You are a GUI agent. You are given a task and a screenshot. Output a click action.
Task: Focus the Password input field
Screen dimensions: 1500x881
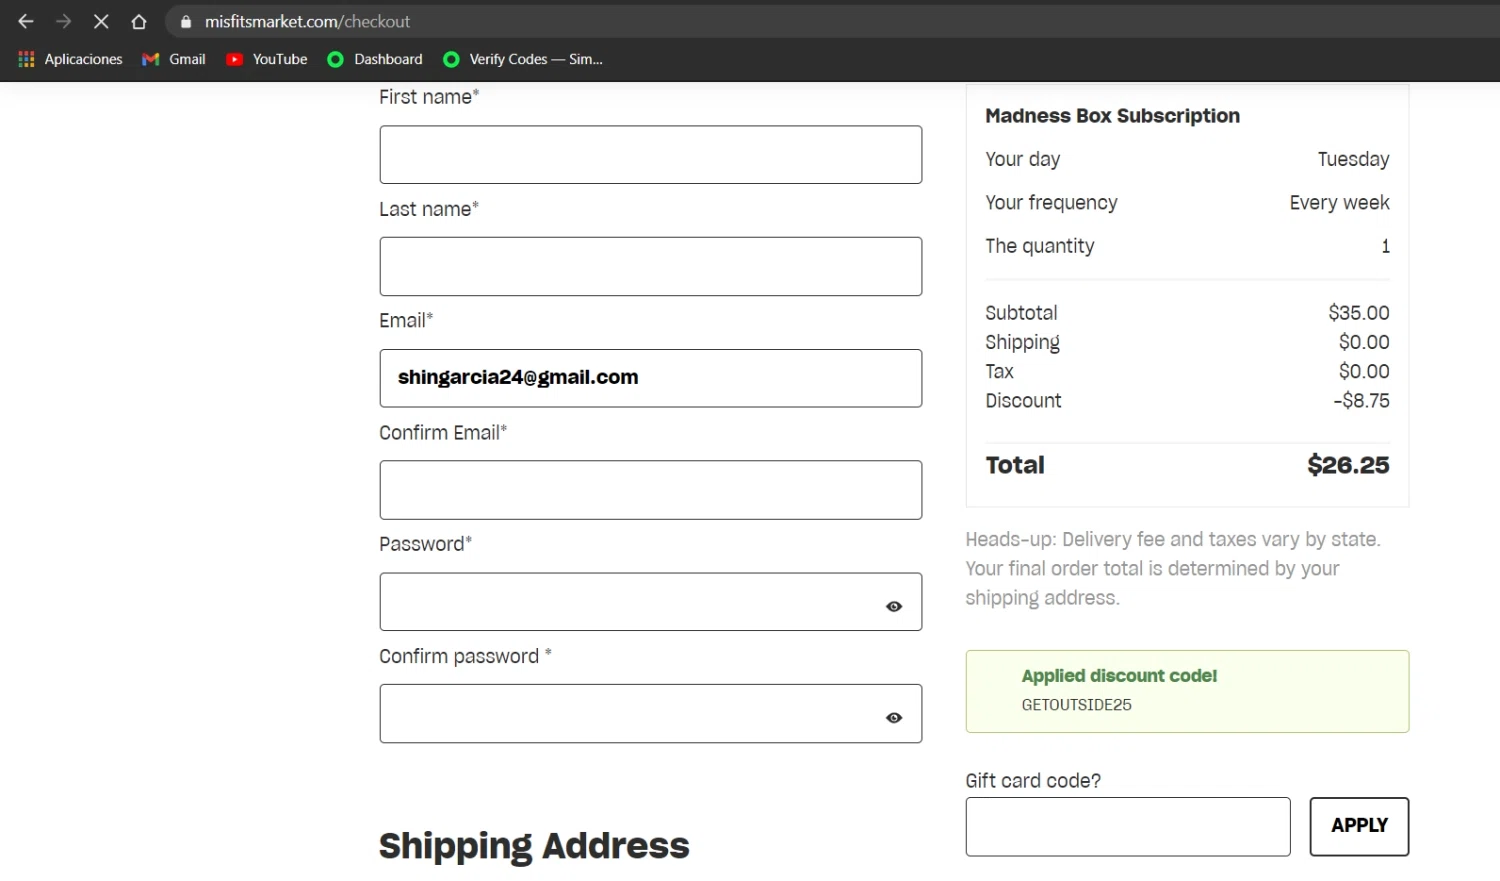click(651, 602)
